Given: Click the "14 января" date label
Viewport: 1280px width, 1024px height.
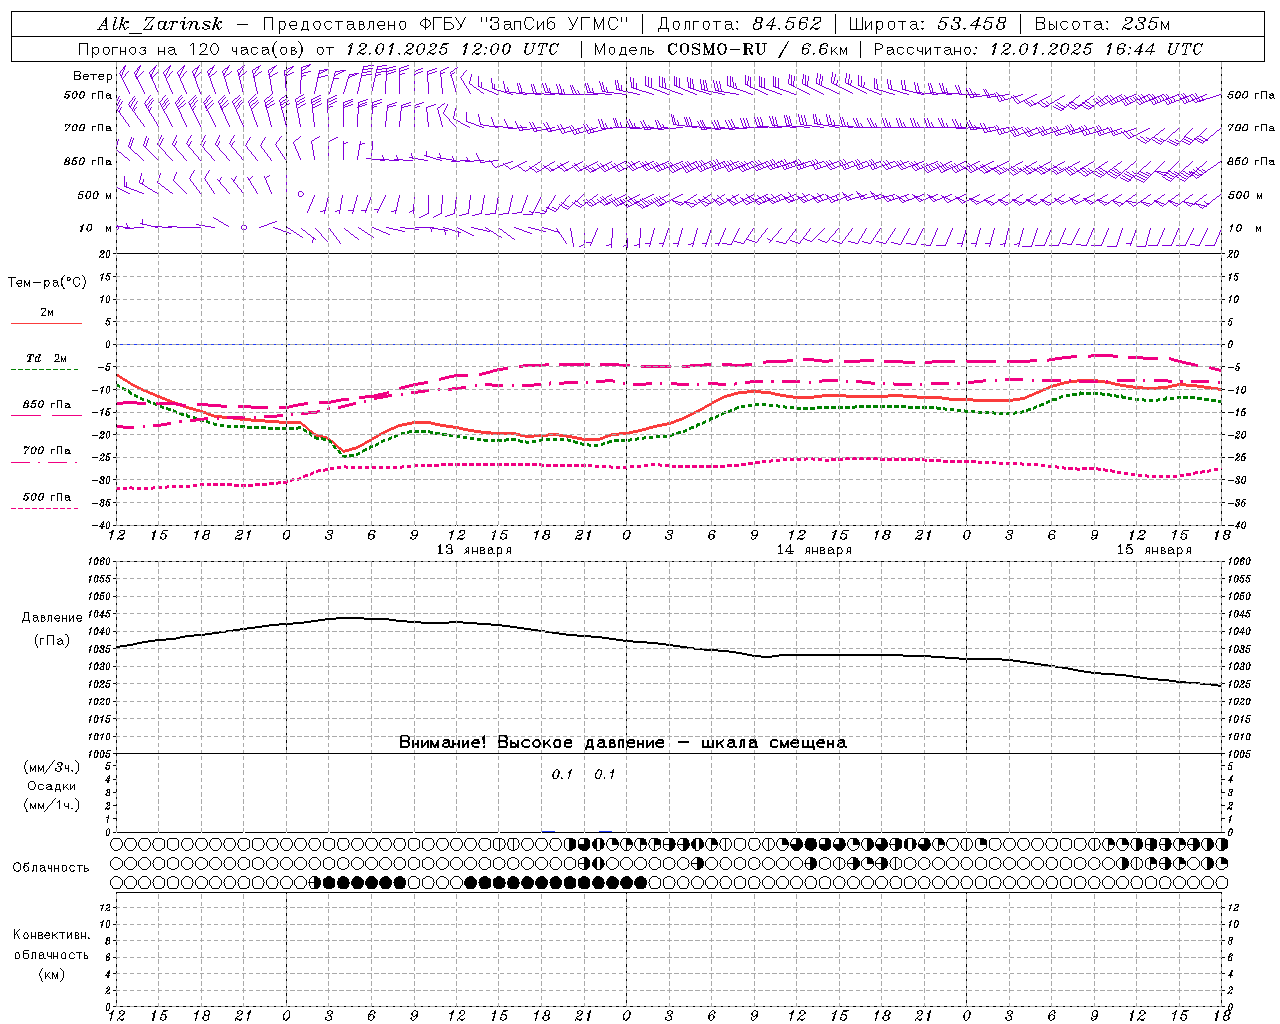Looking at the screenshot, I should (x=814, y=549).
